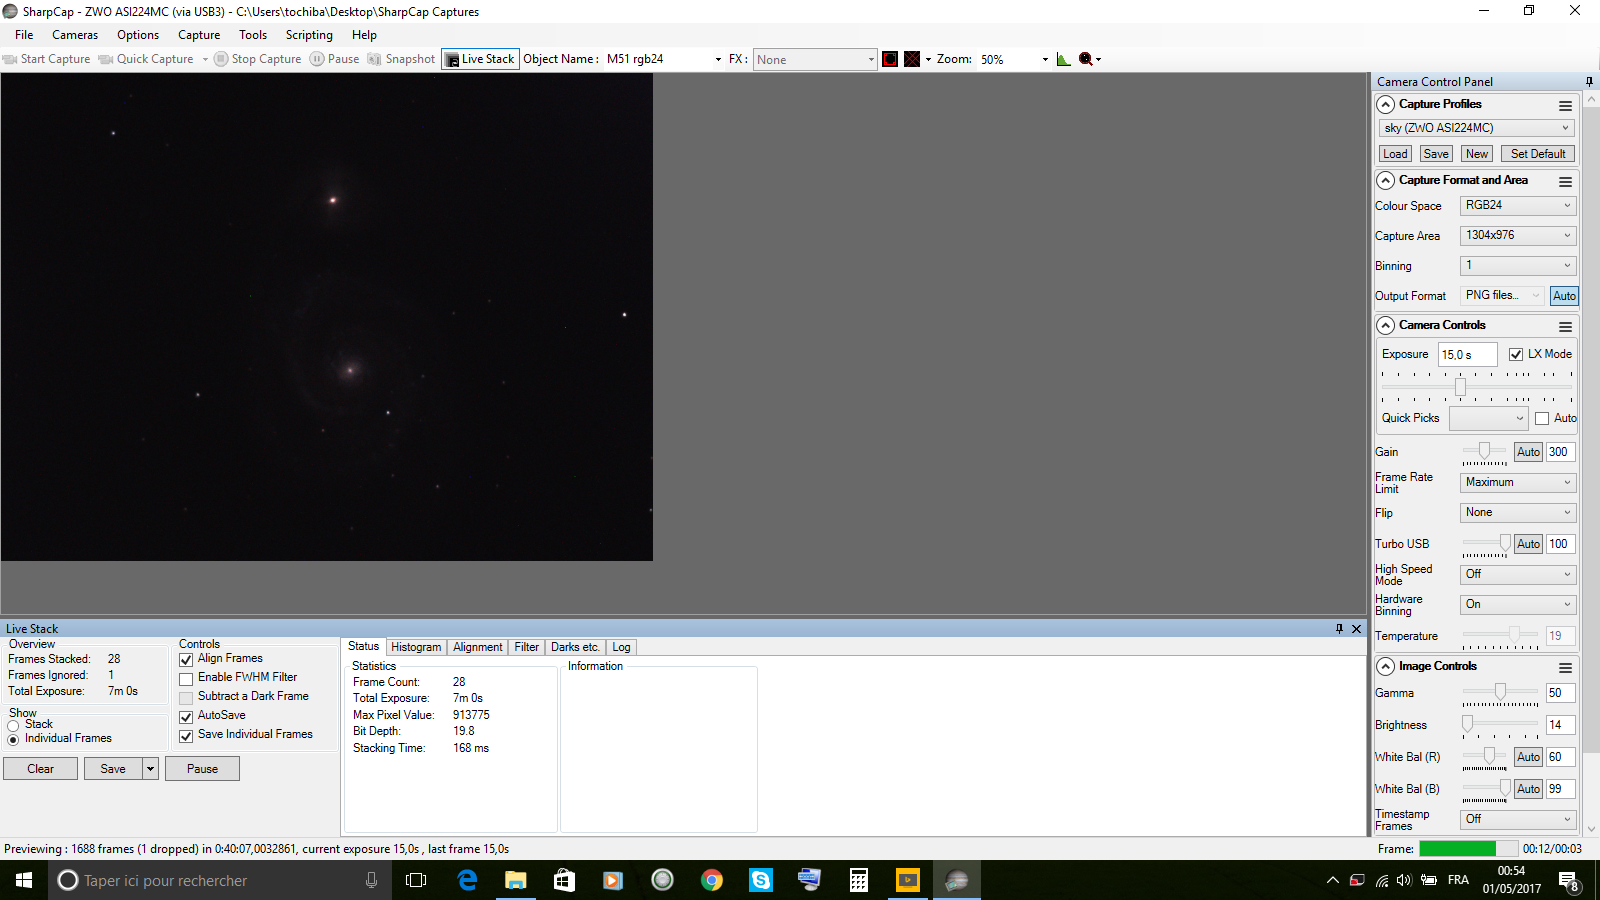This screenshot has width=1600, height=900.
Task: Select the Stack radio button
Action: point(13,726)
